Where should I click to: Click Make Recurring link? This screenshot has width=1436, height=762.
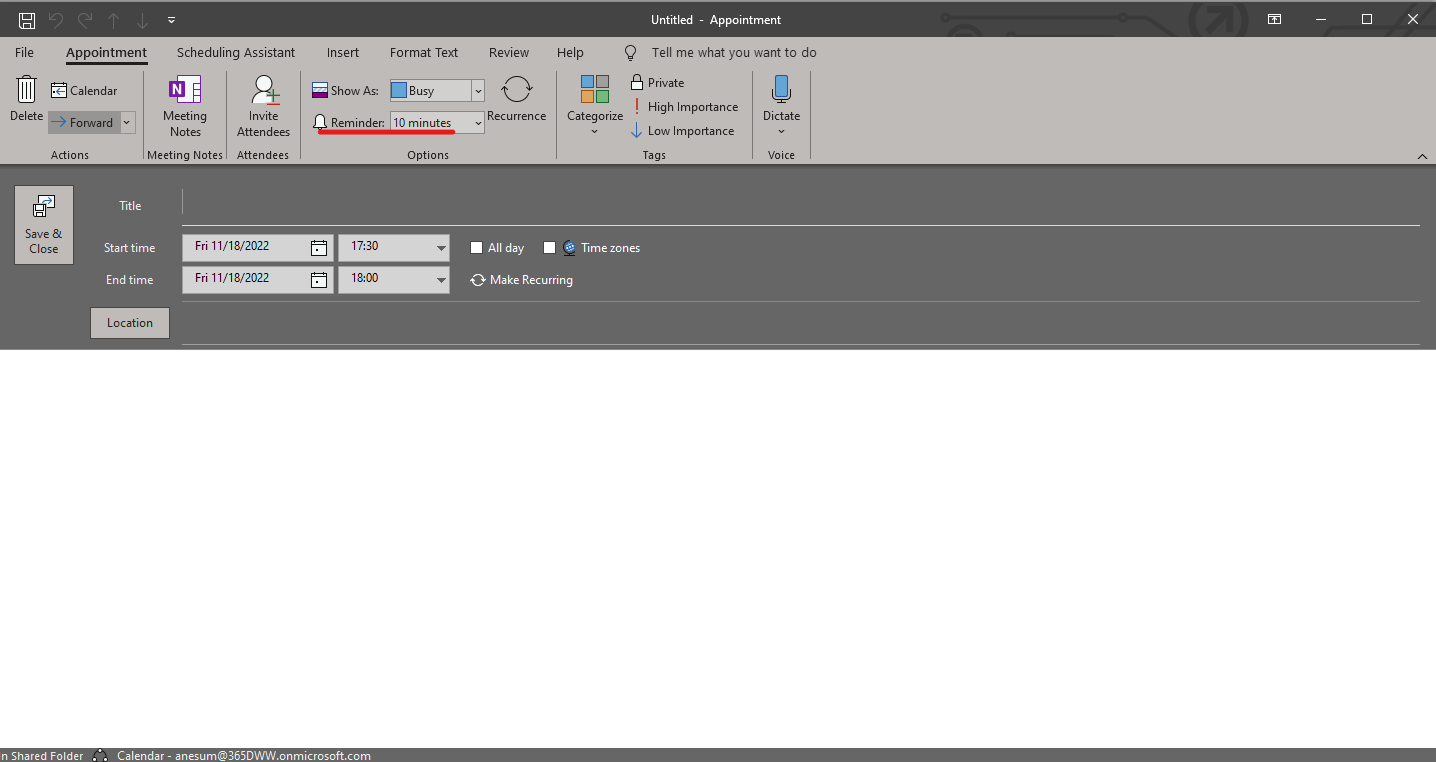click(521, 280)
